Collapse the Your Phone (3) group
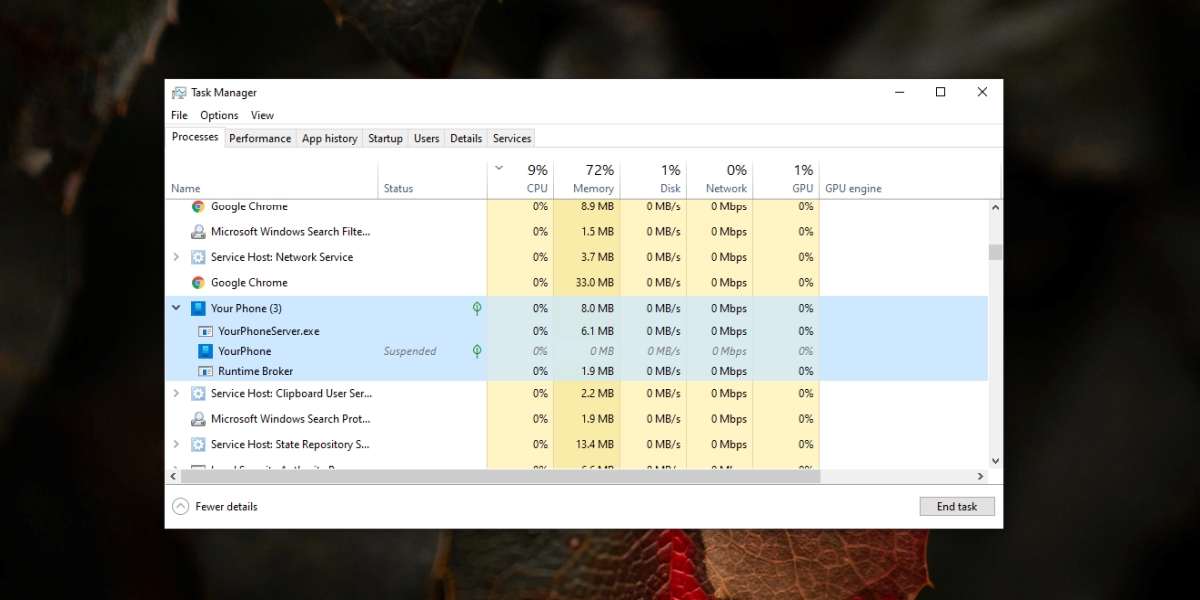 point(176,308)
